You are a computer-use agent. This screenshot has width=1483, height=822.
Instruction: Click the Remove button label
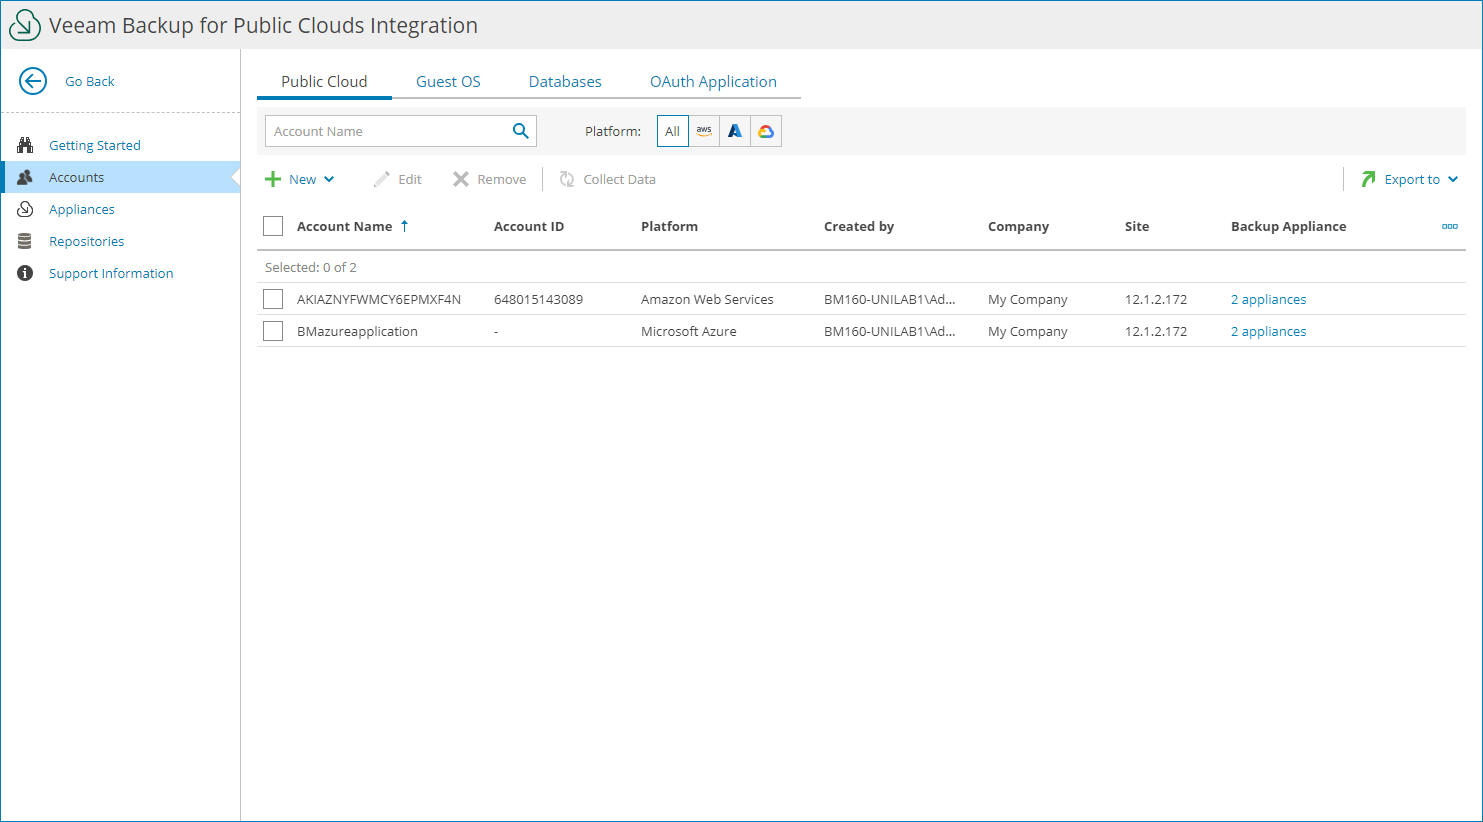click(502, 179)
